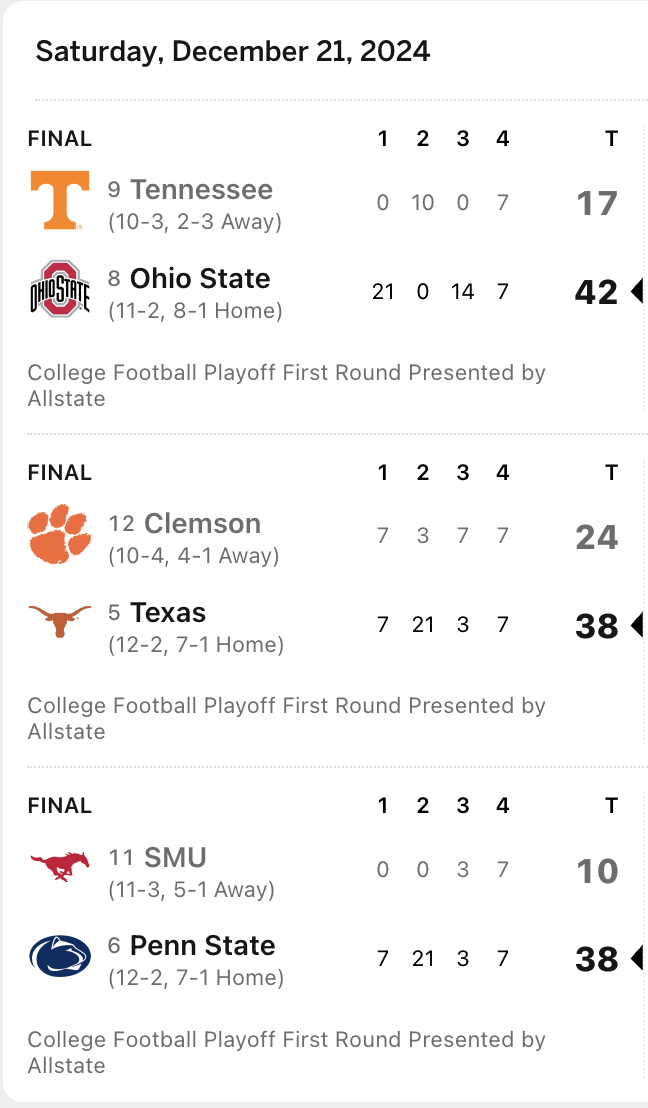Click the winner arrow beside Ohio State's 42
The image size is (648, 1108).
click(x=636, y=292)
